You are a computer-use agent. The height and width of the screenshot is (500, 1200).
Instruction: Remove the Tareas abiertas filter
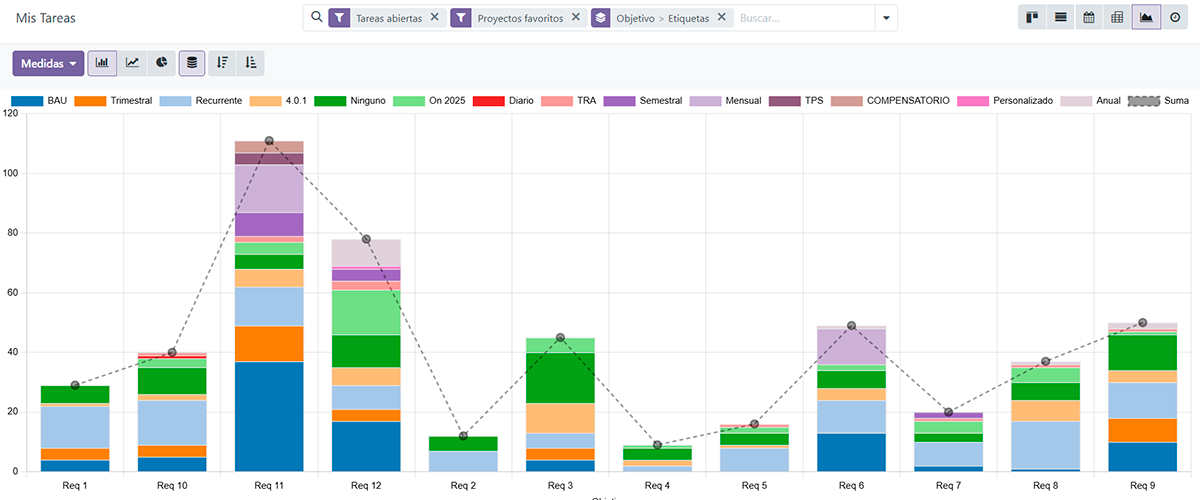click(x=434, y=18)
